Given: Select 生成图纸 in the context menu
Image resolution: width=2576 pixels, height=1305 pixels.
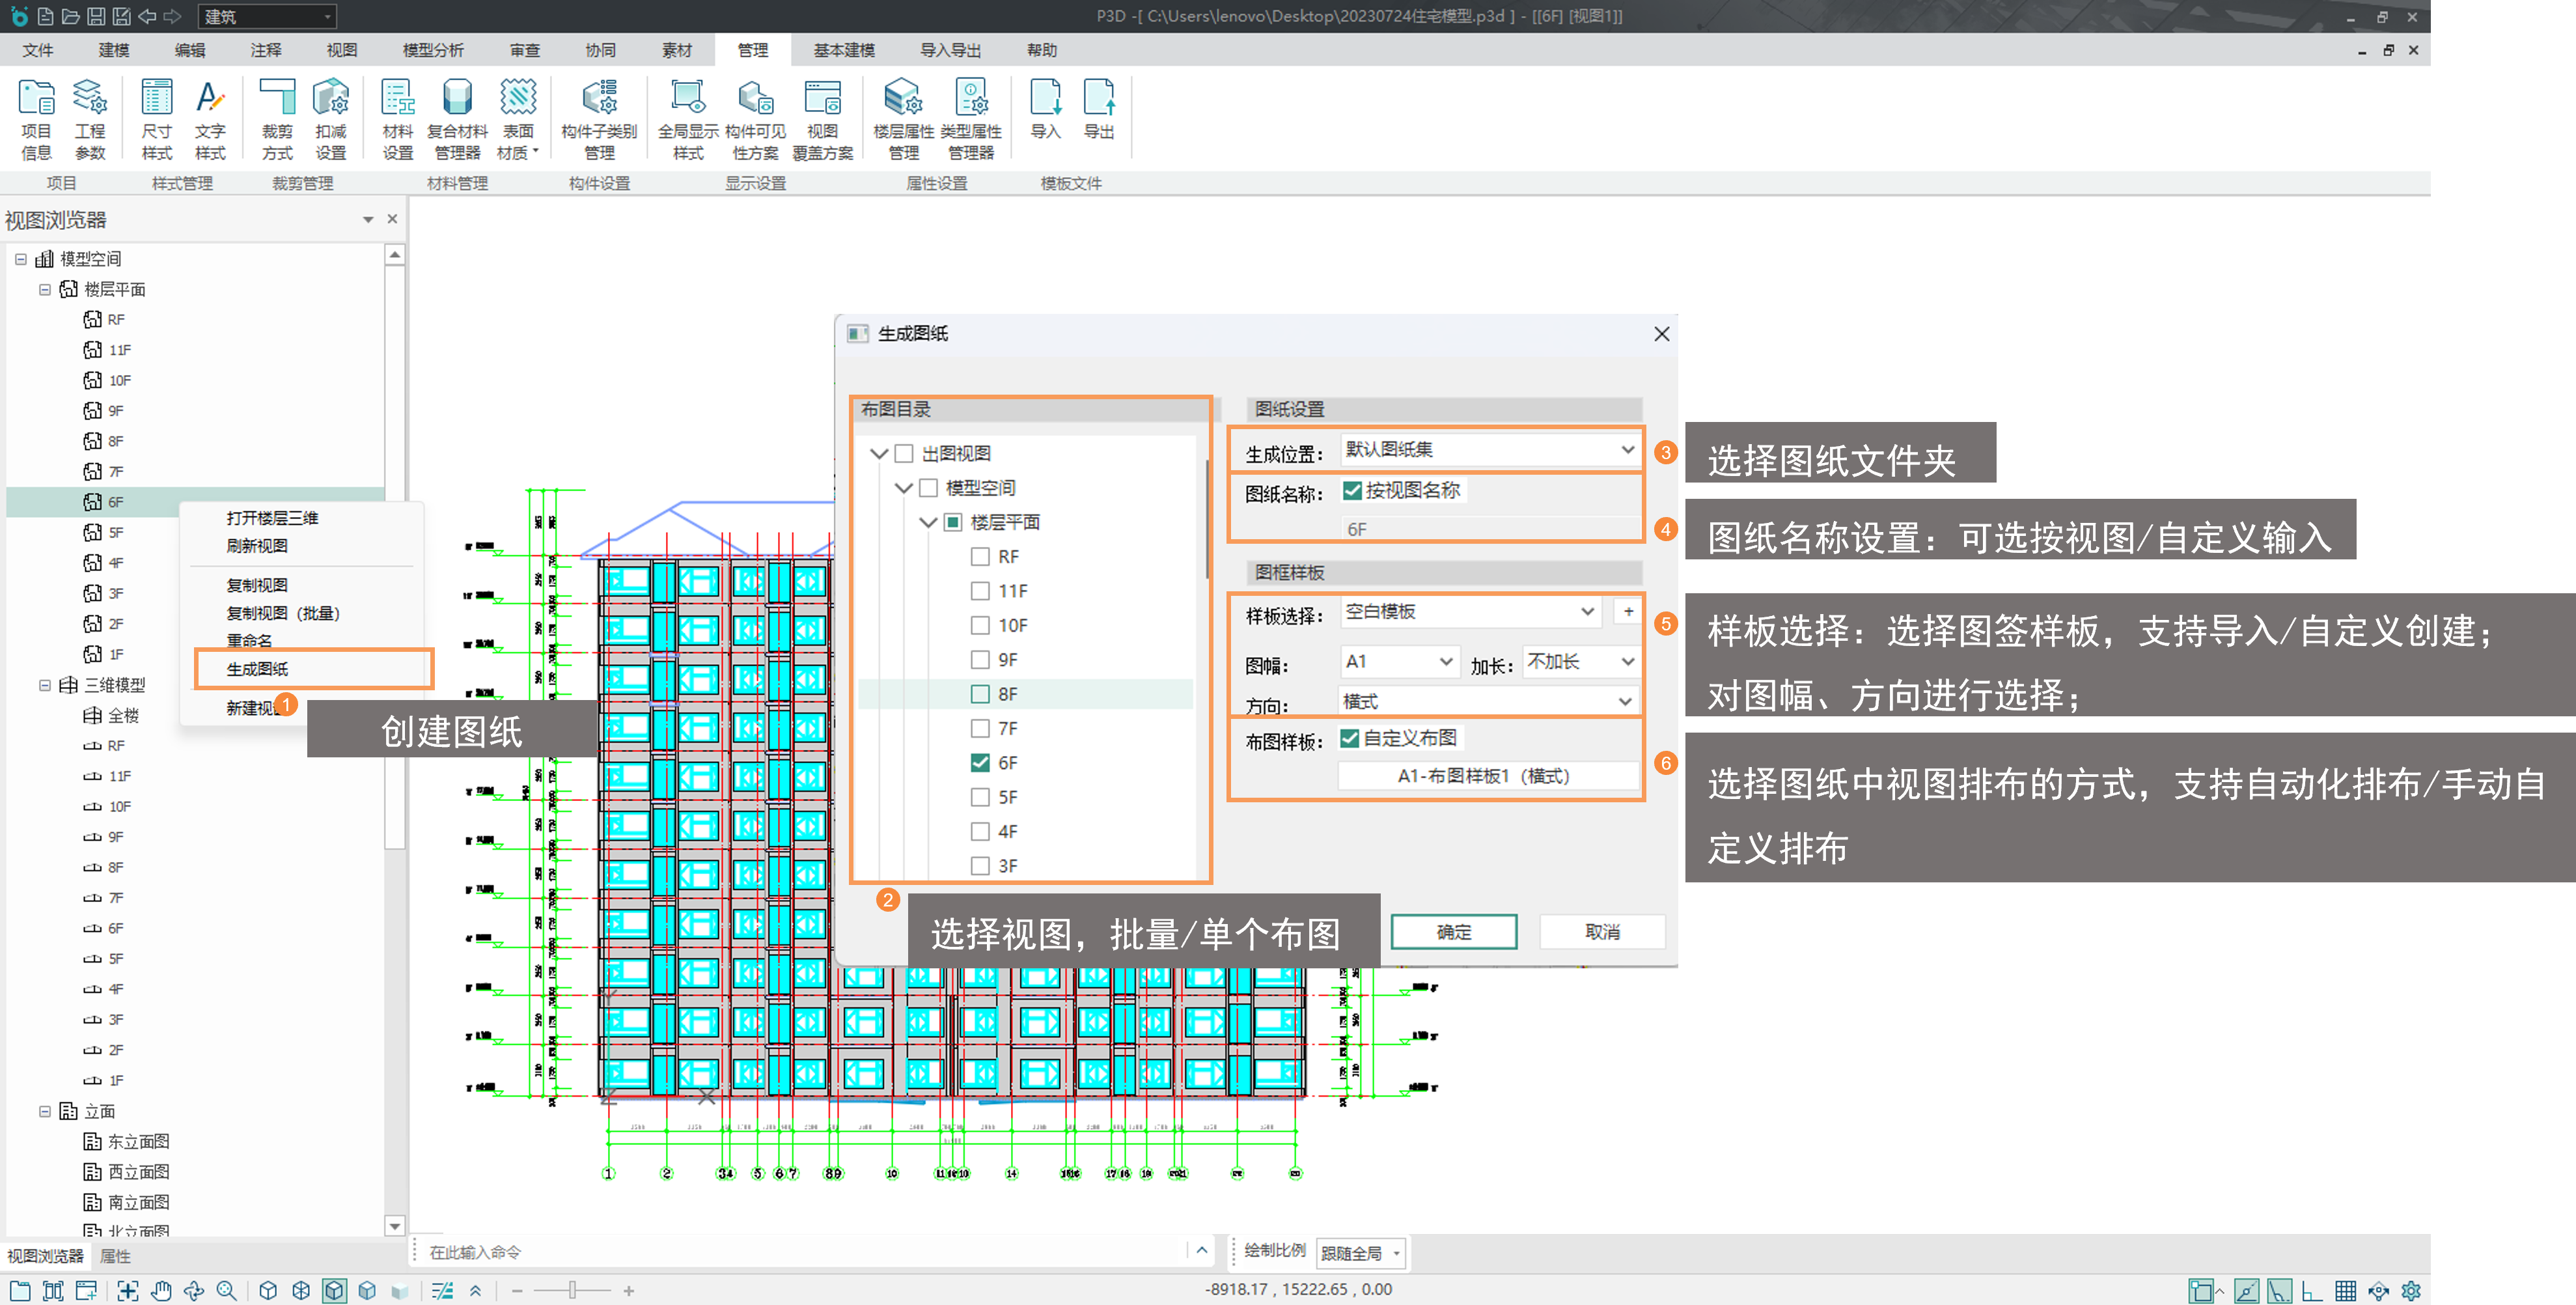Looking at the screenshot, I should coord(257,669).
